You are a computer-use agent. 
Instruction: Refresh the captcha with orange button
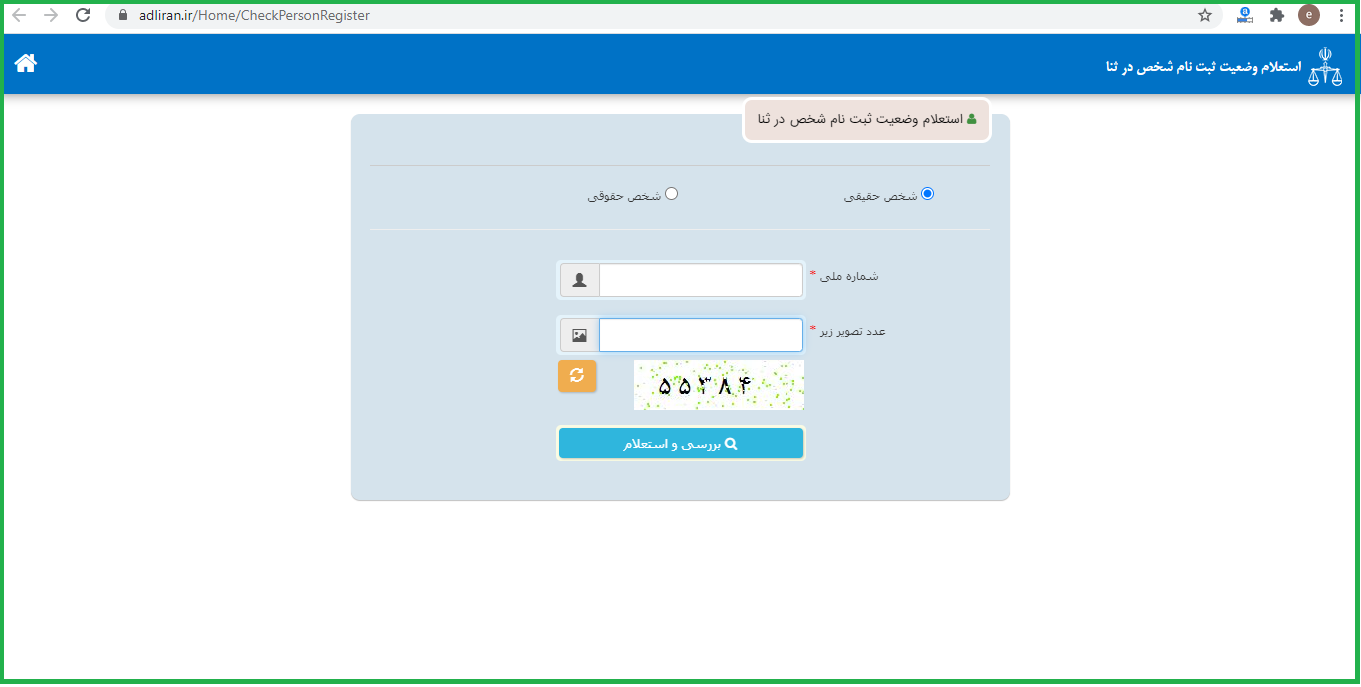point(577,376)
